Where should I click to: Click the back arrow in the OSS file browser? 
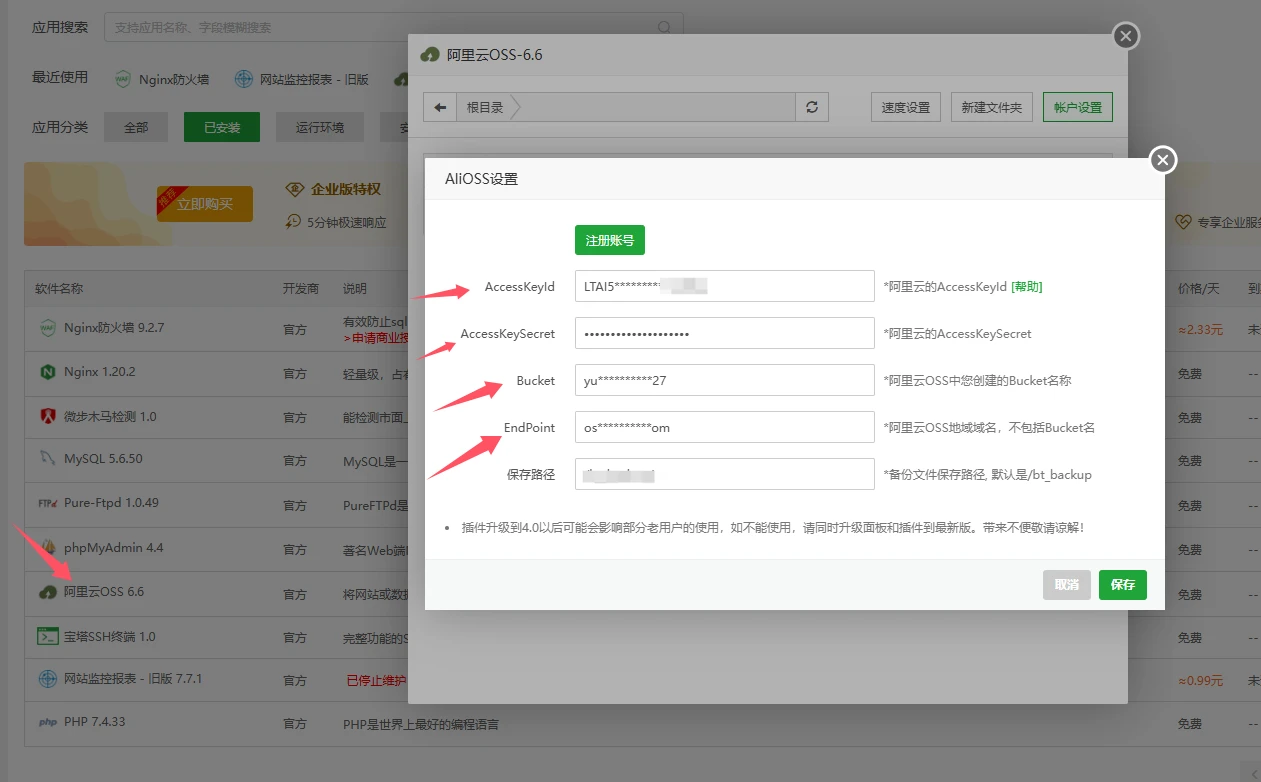click(x=440, y=108)
